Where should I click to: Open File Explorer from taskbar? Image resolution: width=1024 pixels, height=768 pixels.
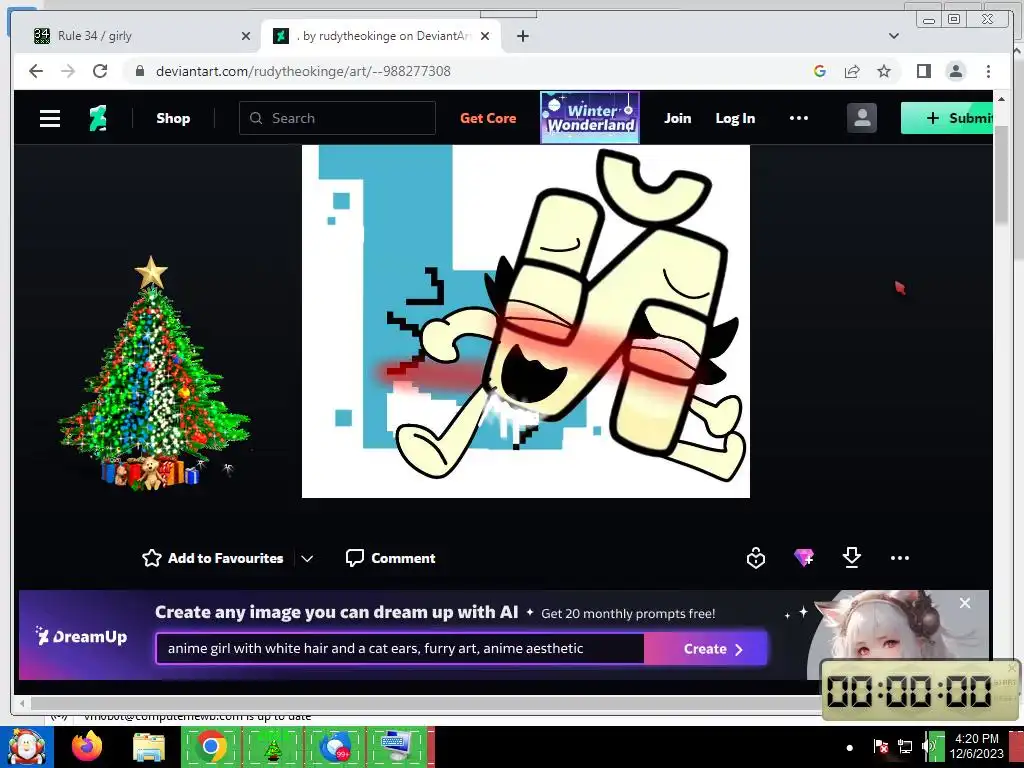(149, 747)
